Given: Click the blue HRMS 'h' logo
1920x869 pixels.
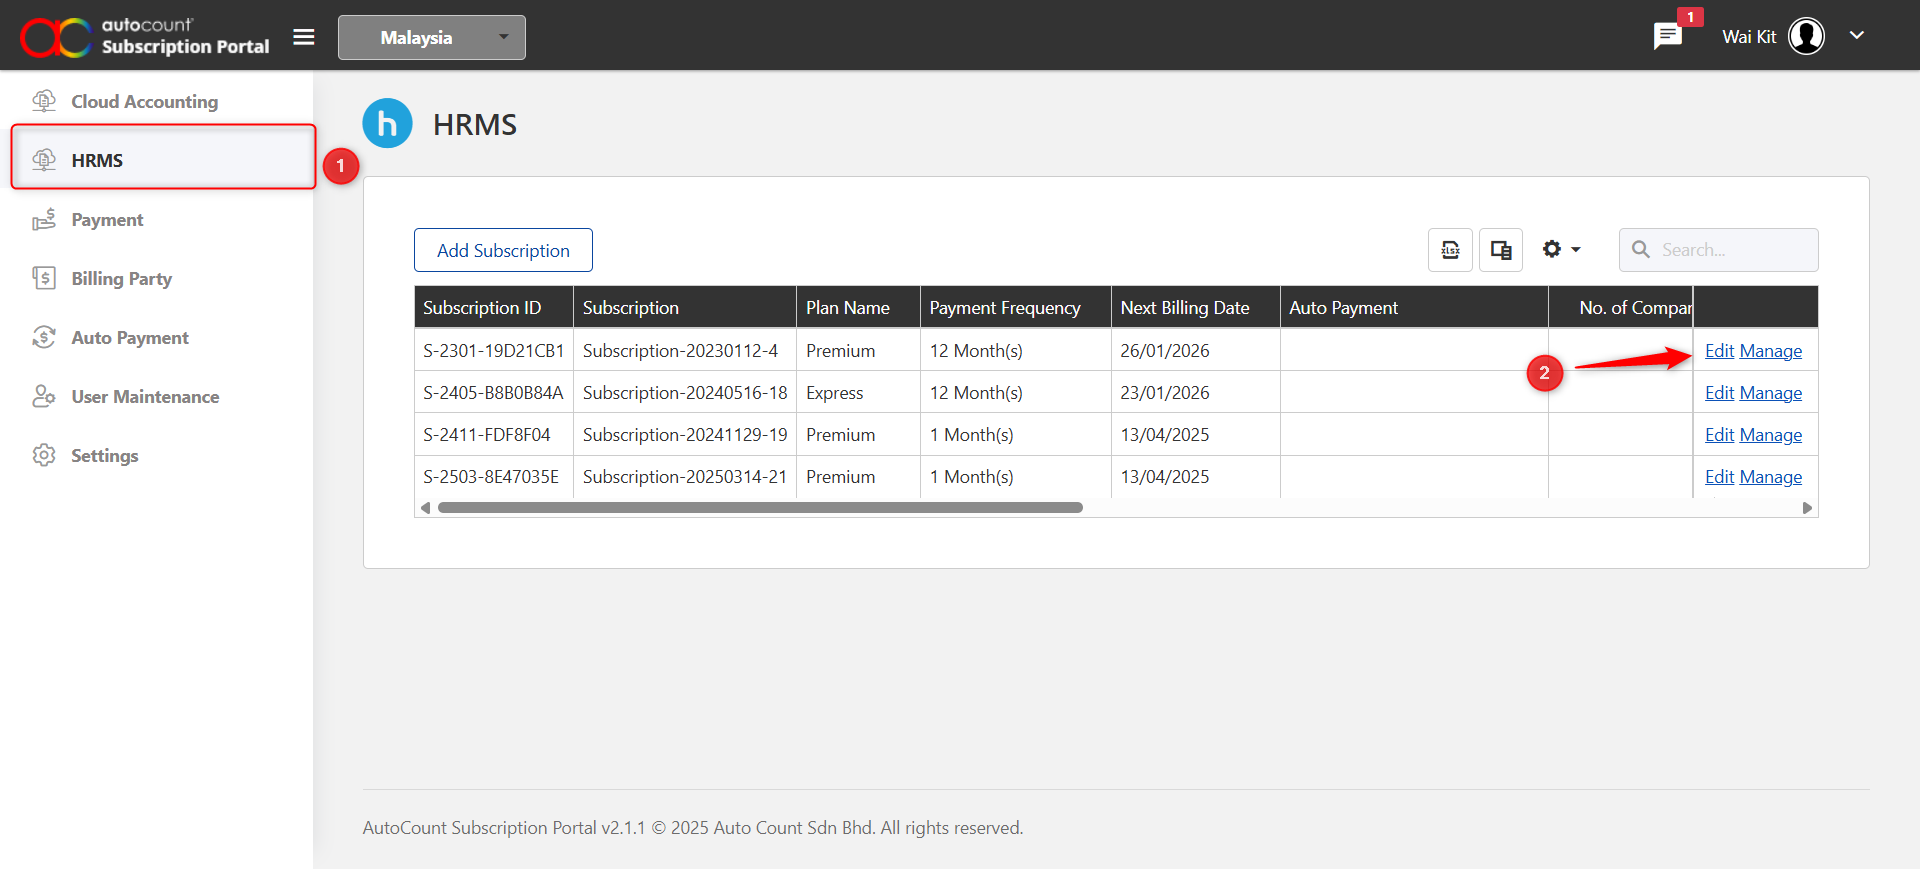Looking at the screenshot, I should pos(387,123).
